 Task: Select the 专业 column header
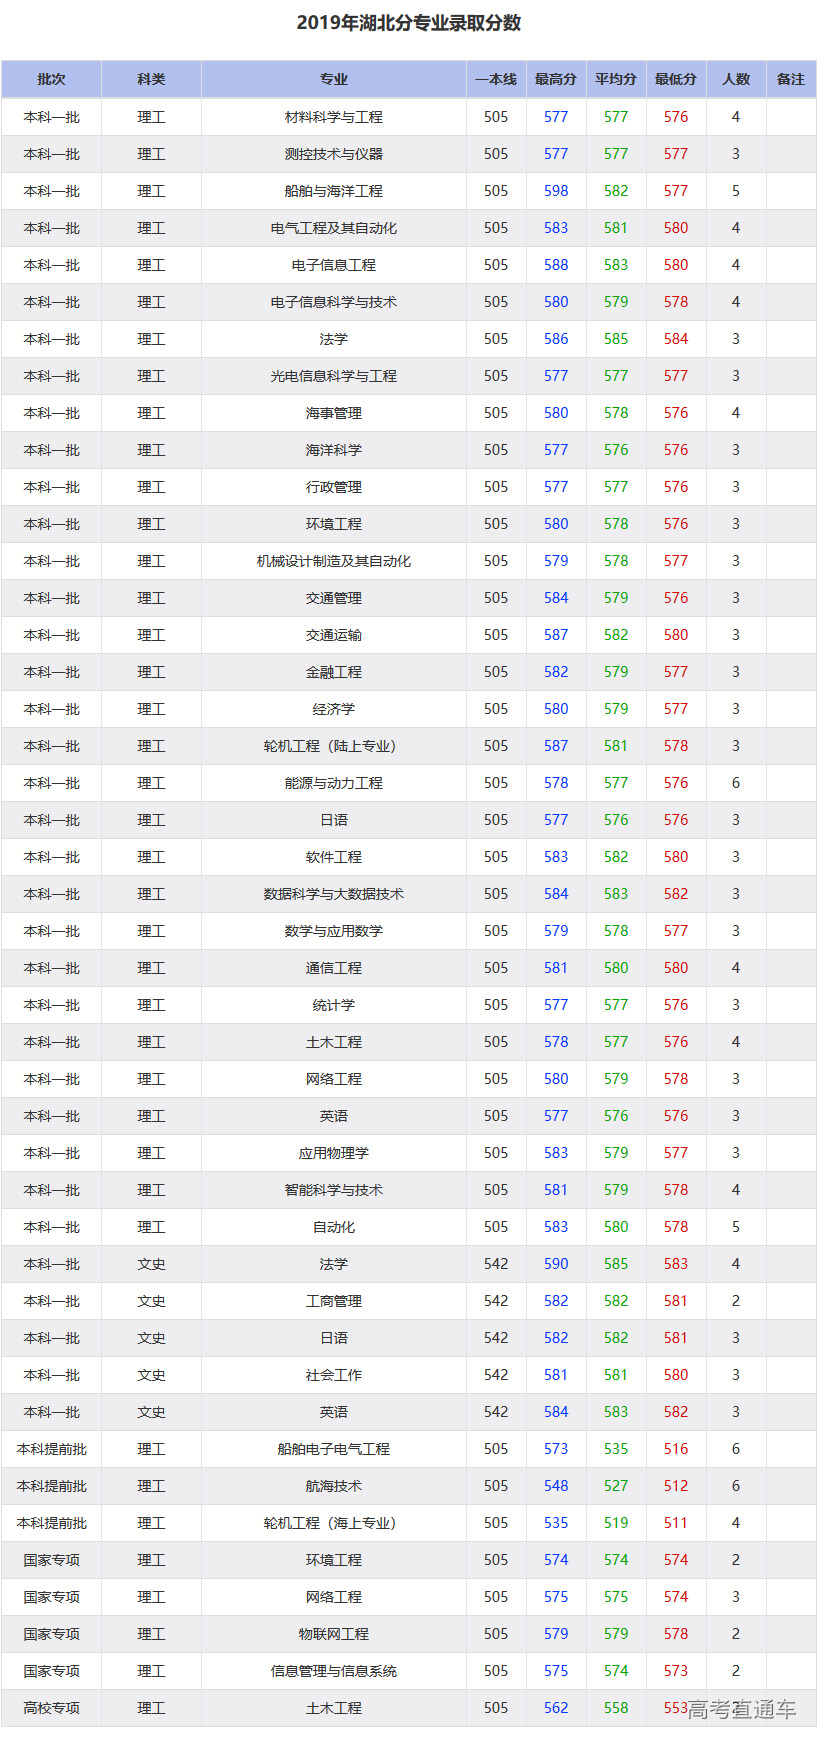(333, 79)
